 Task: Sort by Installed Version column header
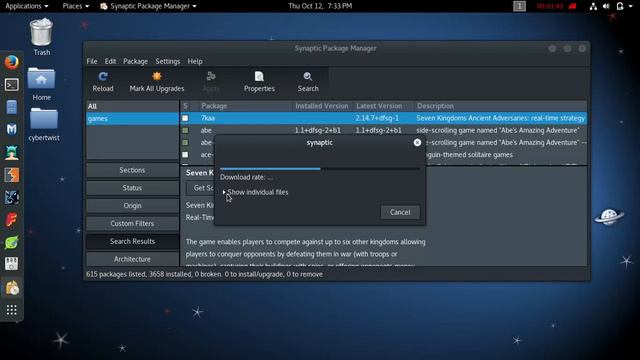(322, 106)
